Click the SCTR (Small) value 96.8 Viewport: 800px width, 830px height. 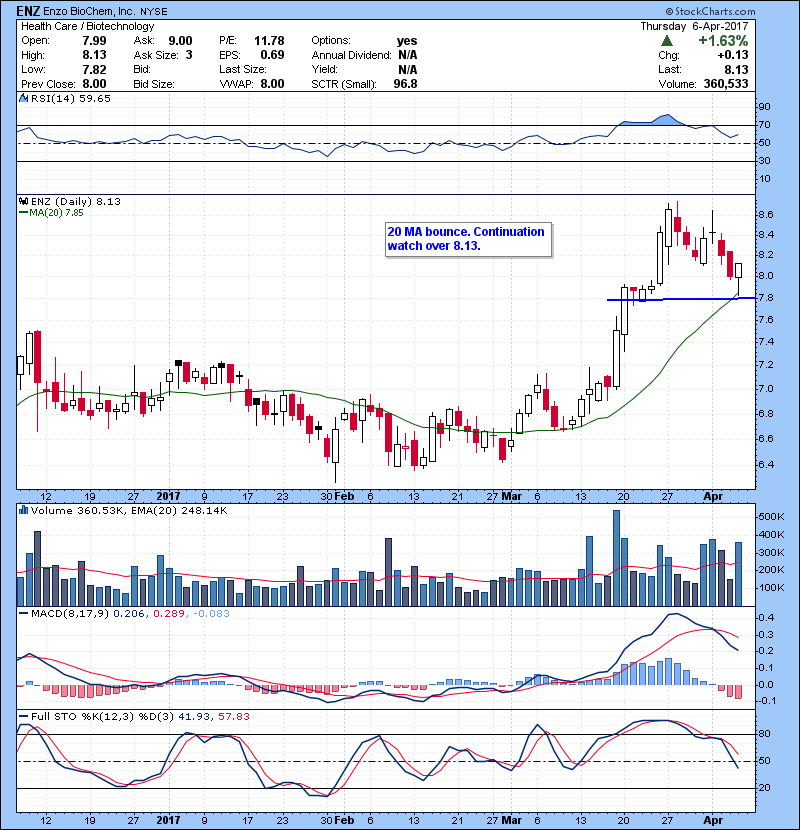406,84
